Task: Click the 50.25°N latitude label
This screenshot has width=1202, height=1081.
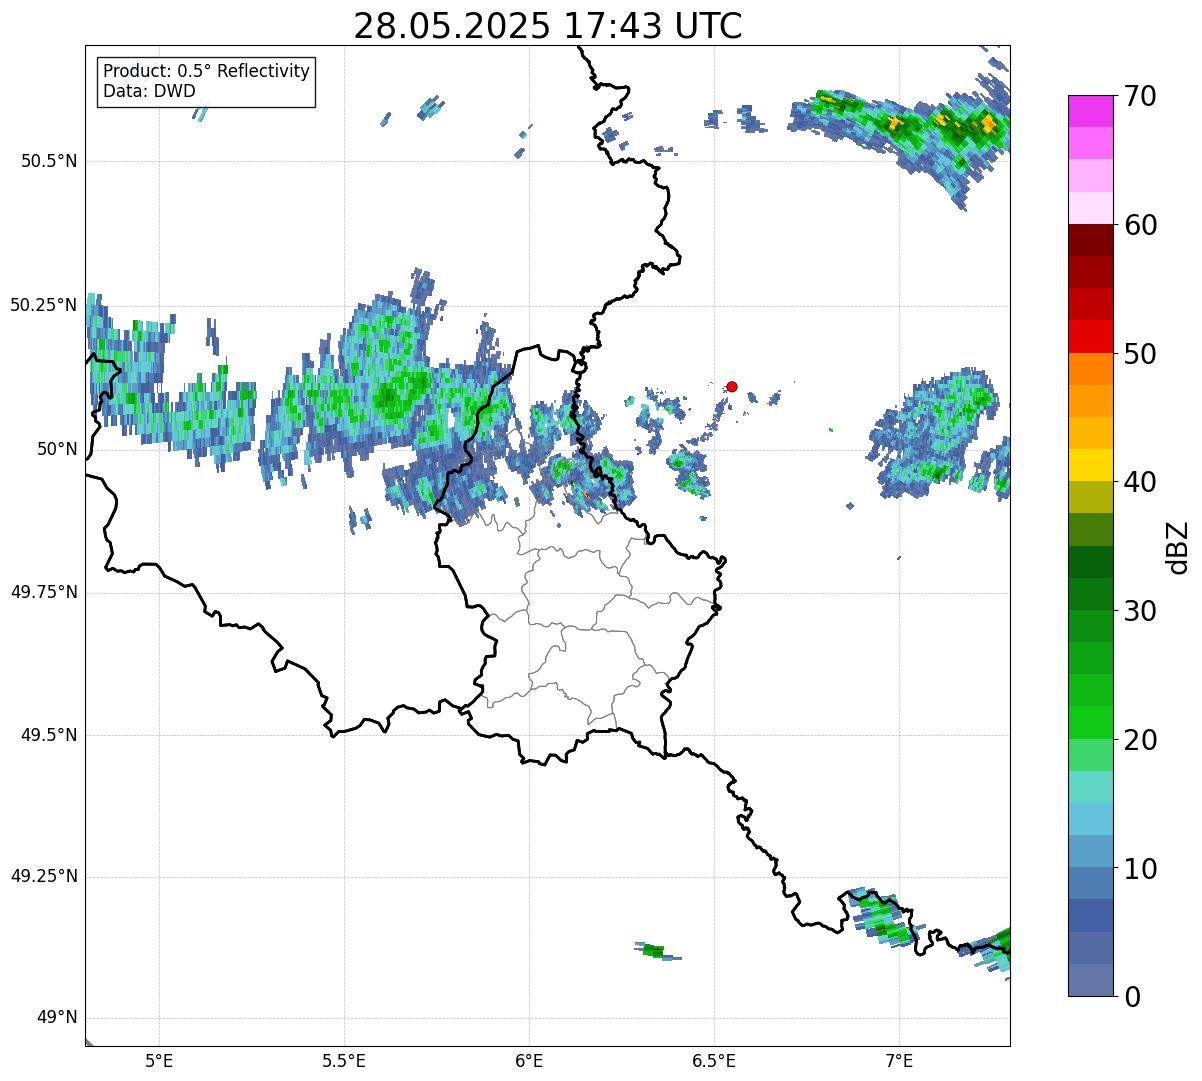Action: 44,305
